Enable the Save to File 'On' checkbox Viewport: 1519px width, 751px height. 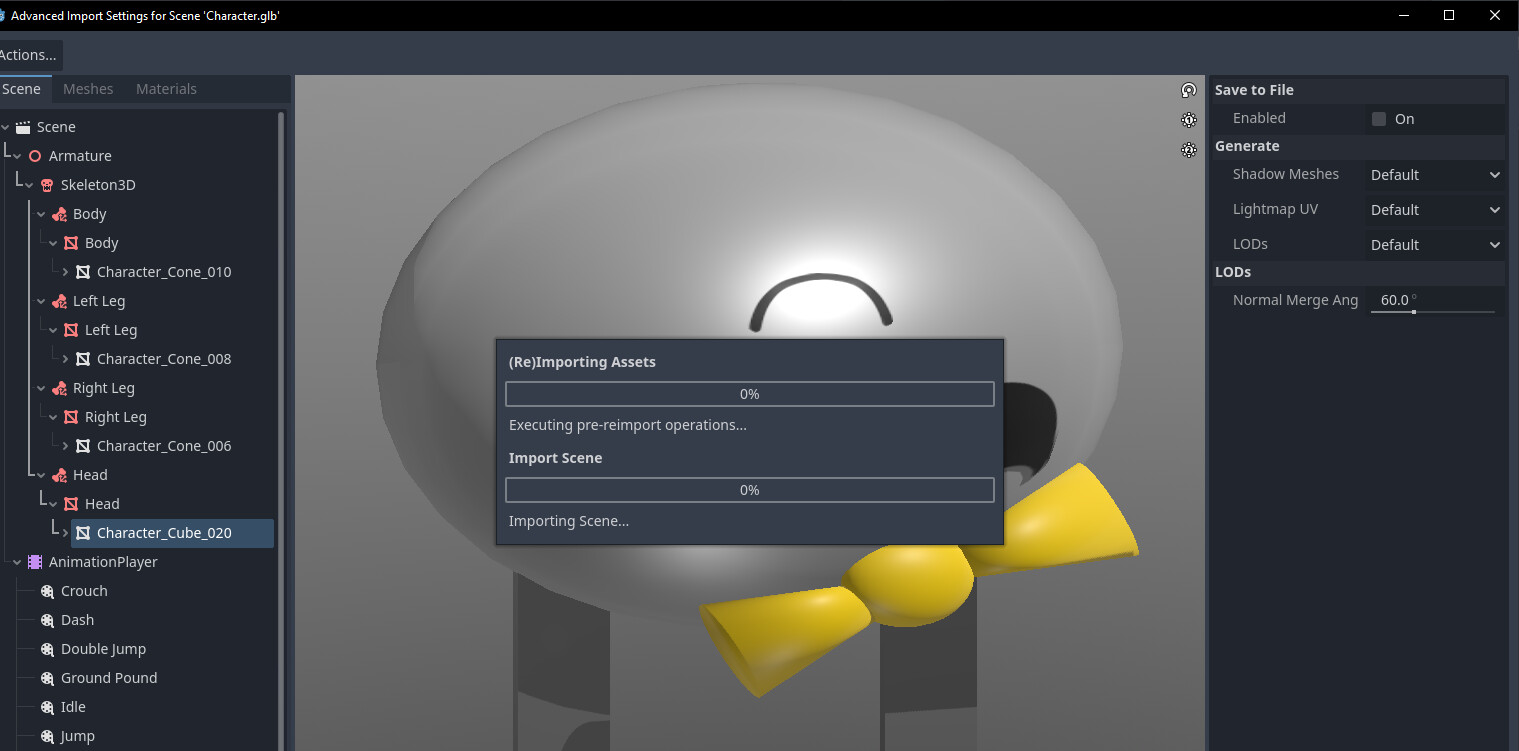tap(1379, 119)
